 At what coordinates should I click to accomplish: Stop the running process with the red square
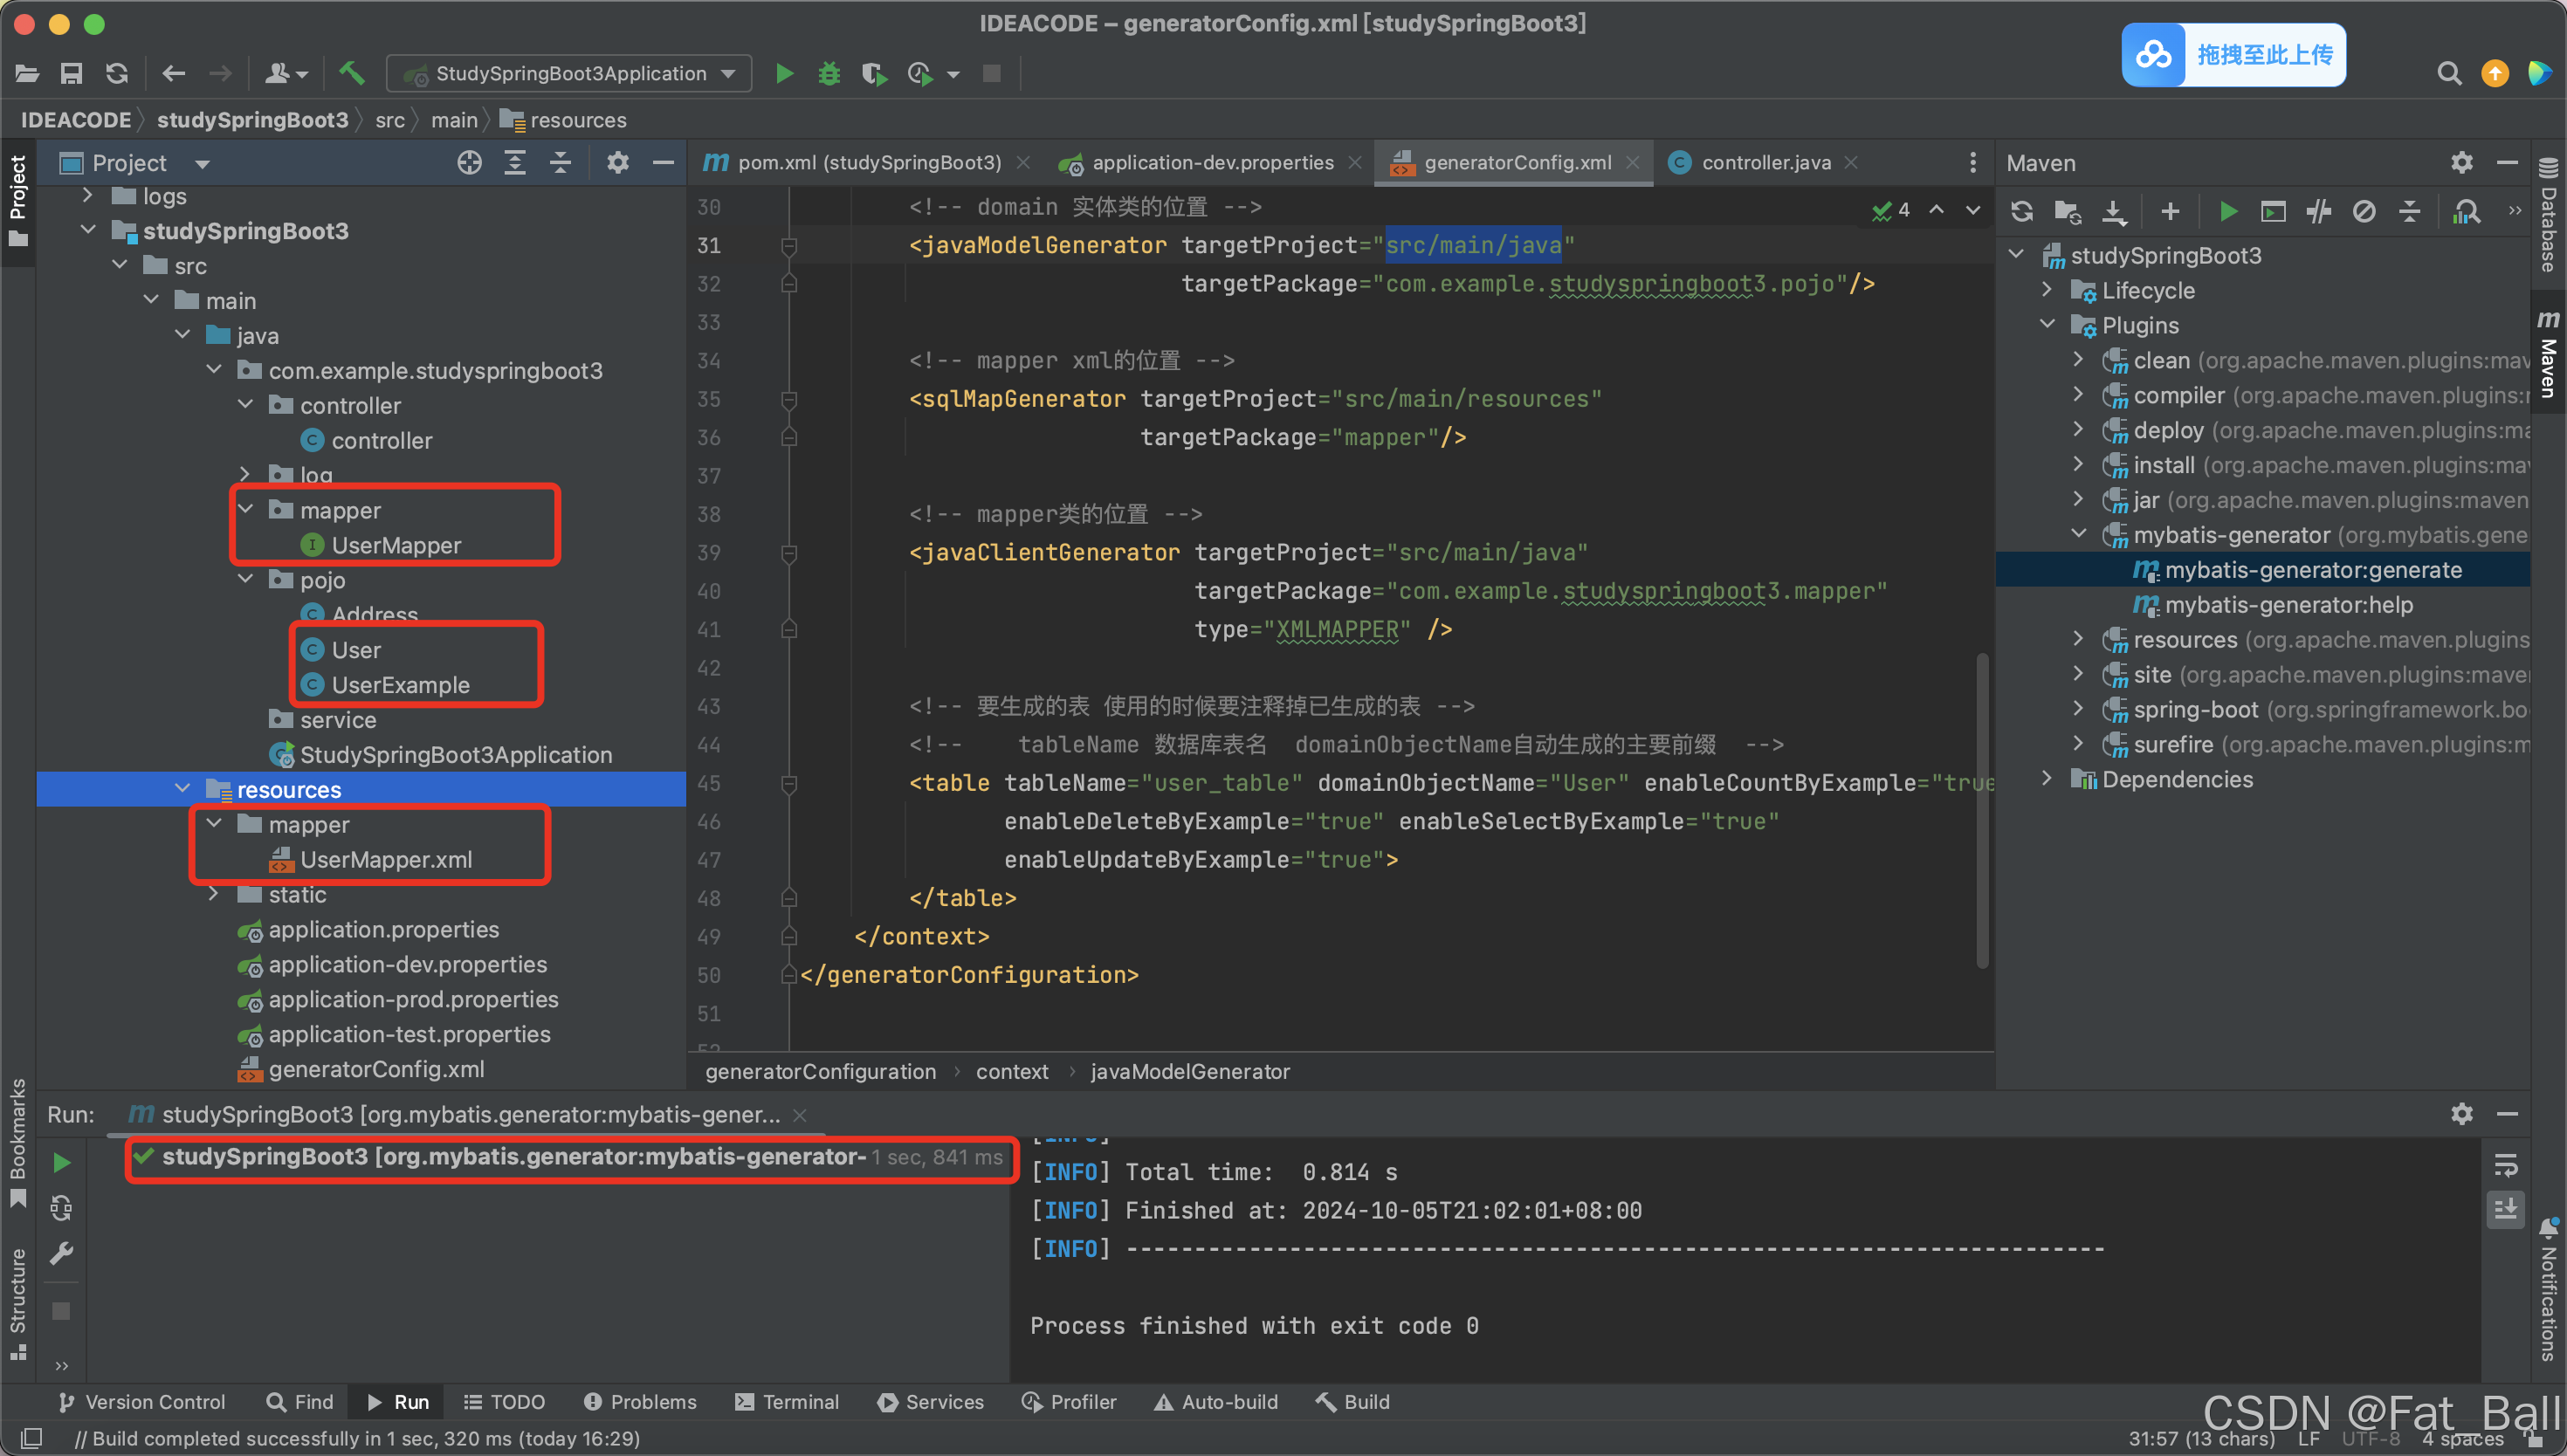[x=990, y=73]
